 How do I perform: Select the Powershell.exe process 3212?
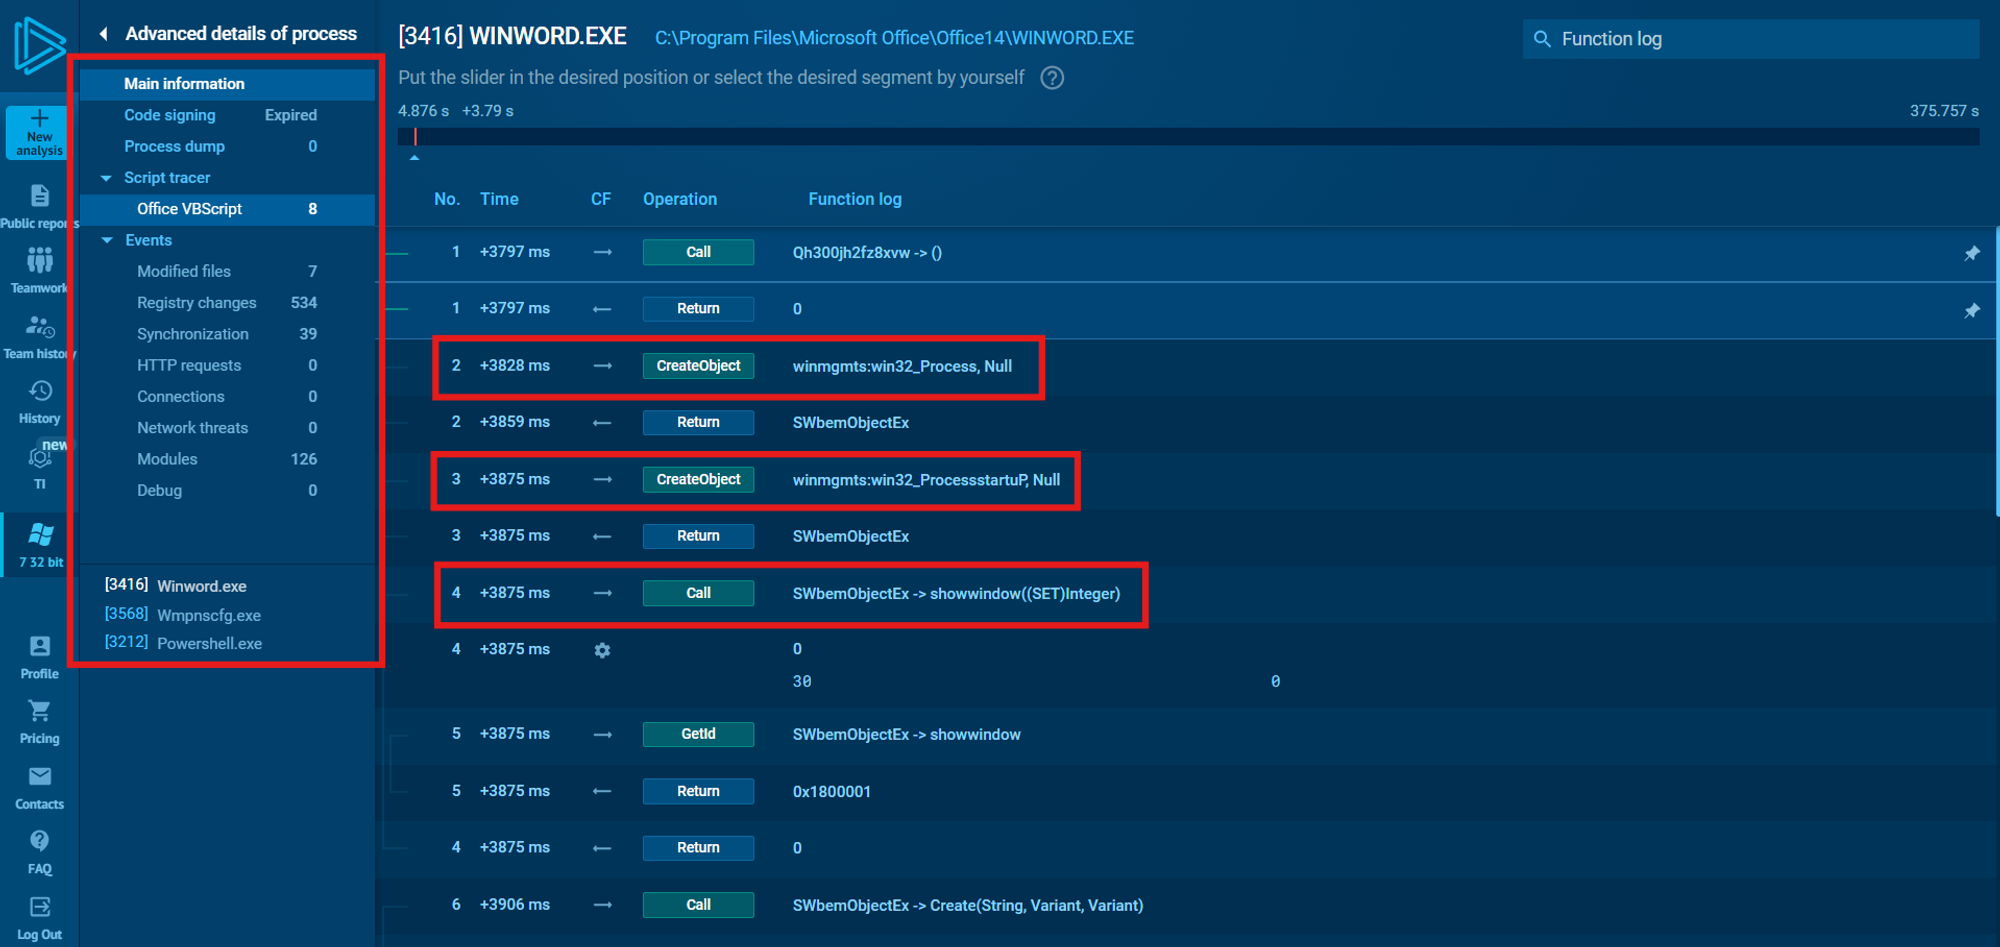tap(208, 644)
